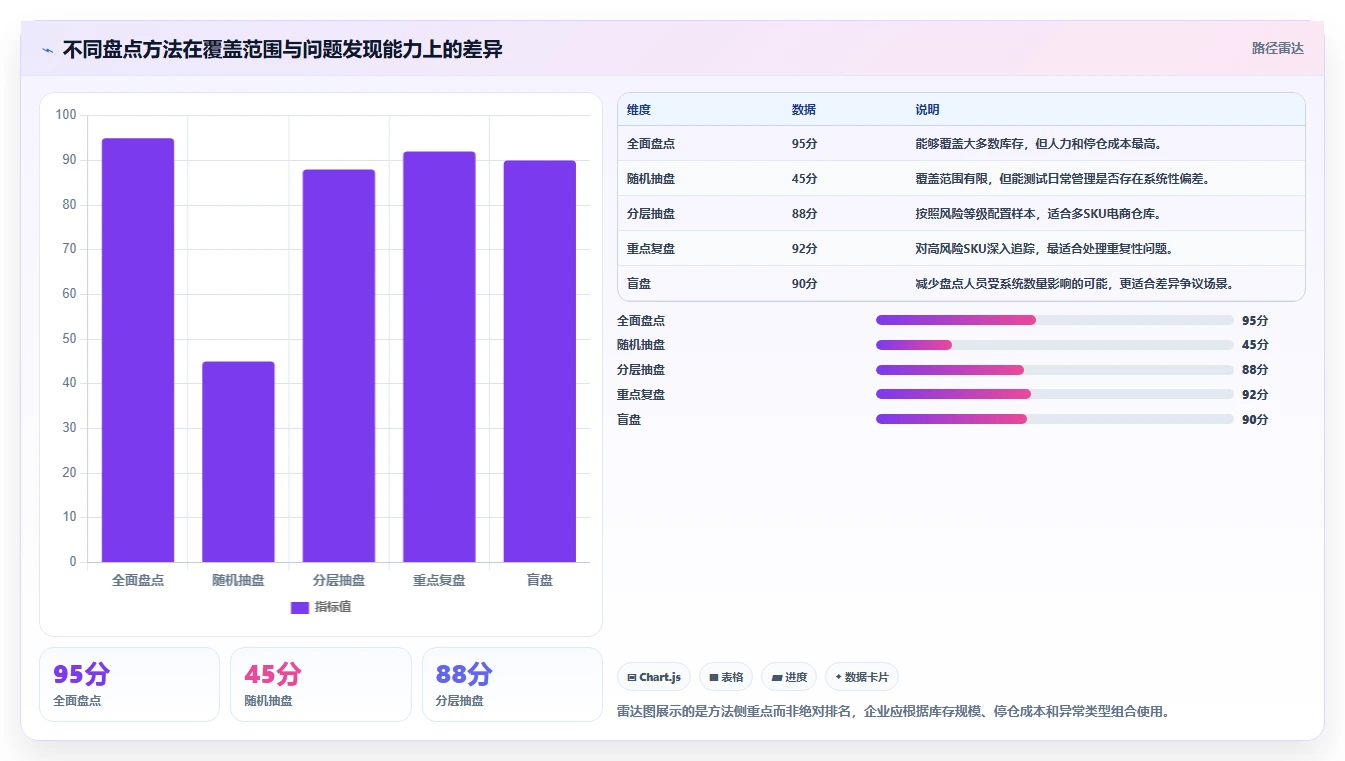This screenshot has height=761, width=1345.
Task: Click the 分层抽盘 bar in the chart
Action: 339,366
